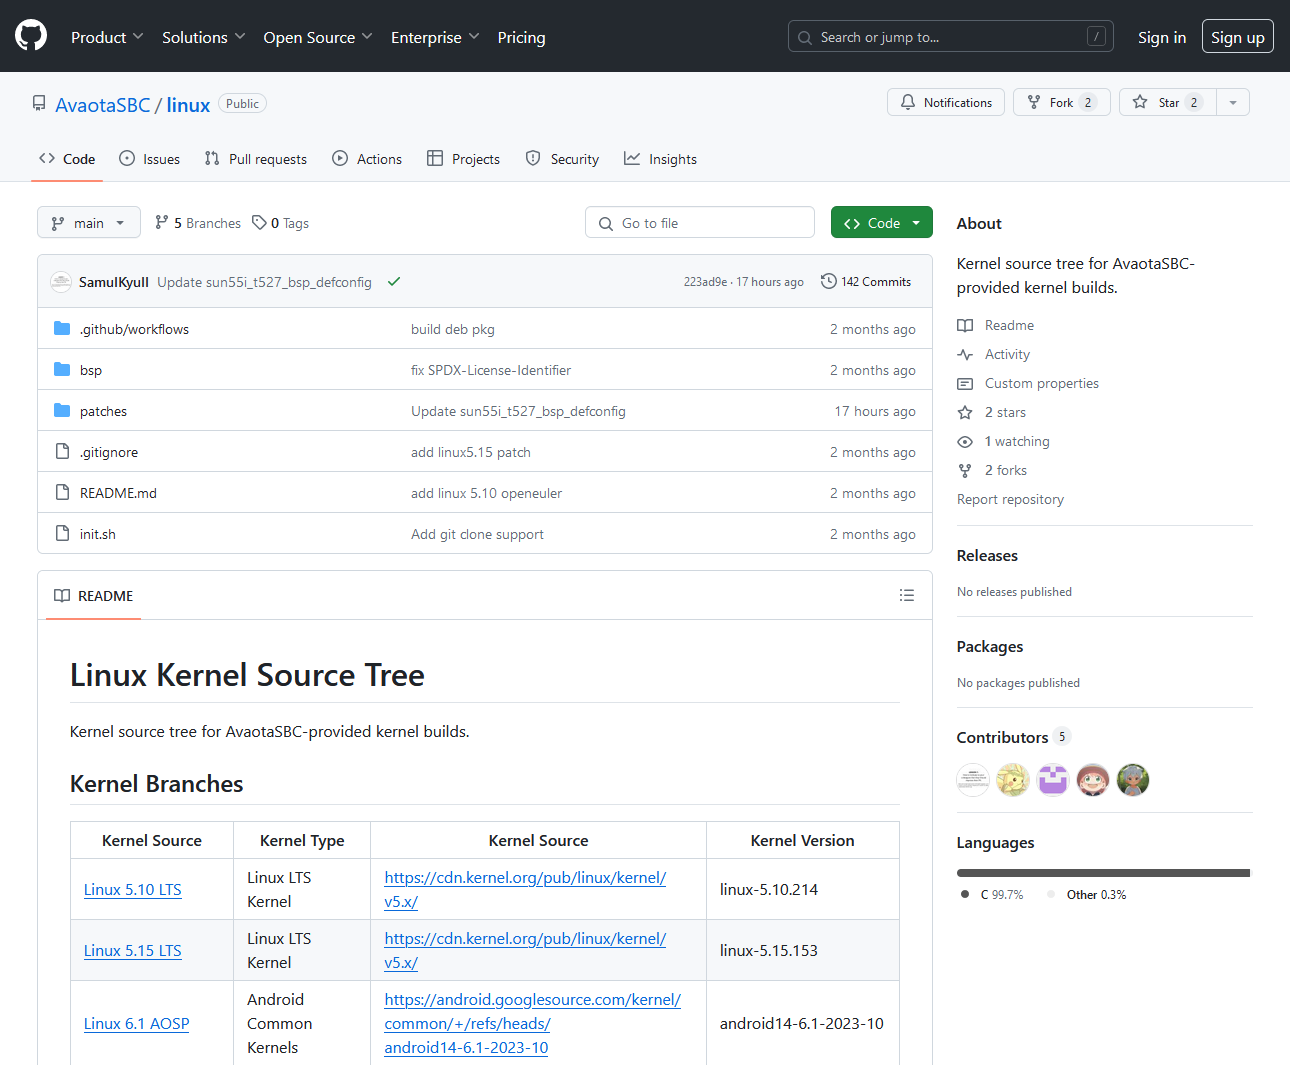Click the repository icon beside AvaotaSBC
The width and height of the screenshot is (1290, 1065).
click(39, 103)
